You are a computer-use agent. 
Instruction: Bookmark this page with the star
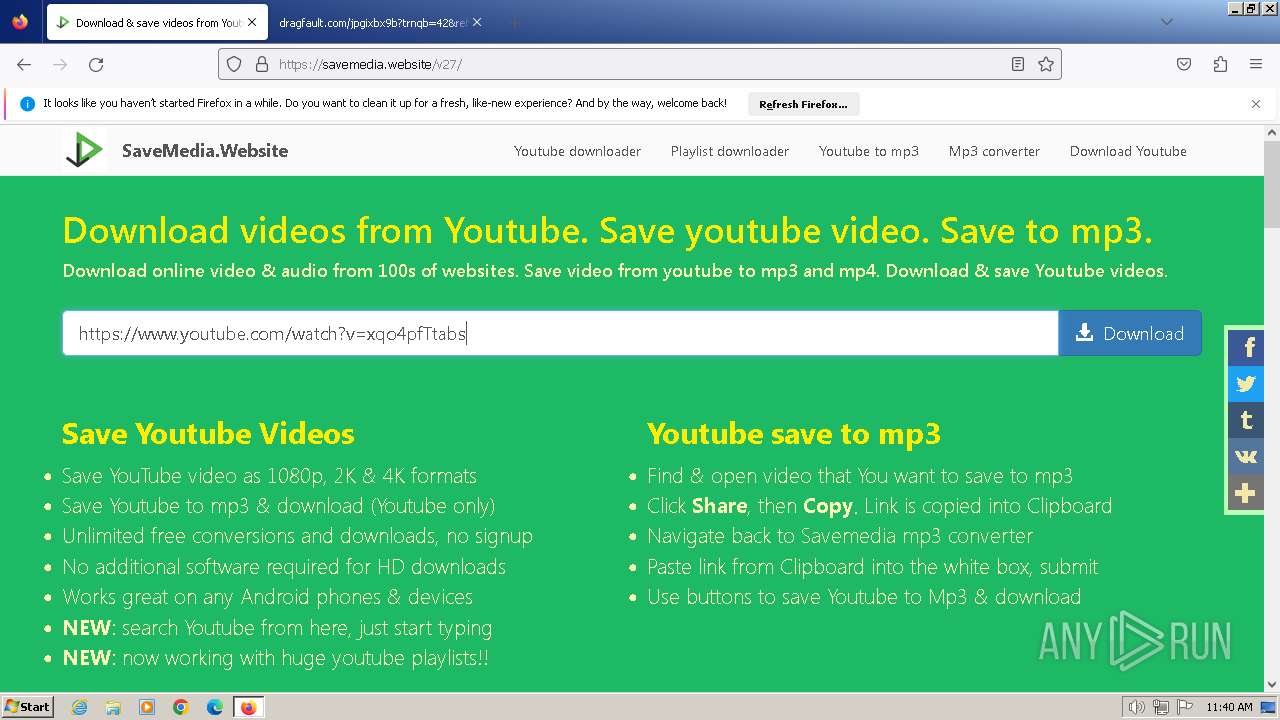[x=1046, y=64]
